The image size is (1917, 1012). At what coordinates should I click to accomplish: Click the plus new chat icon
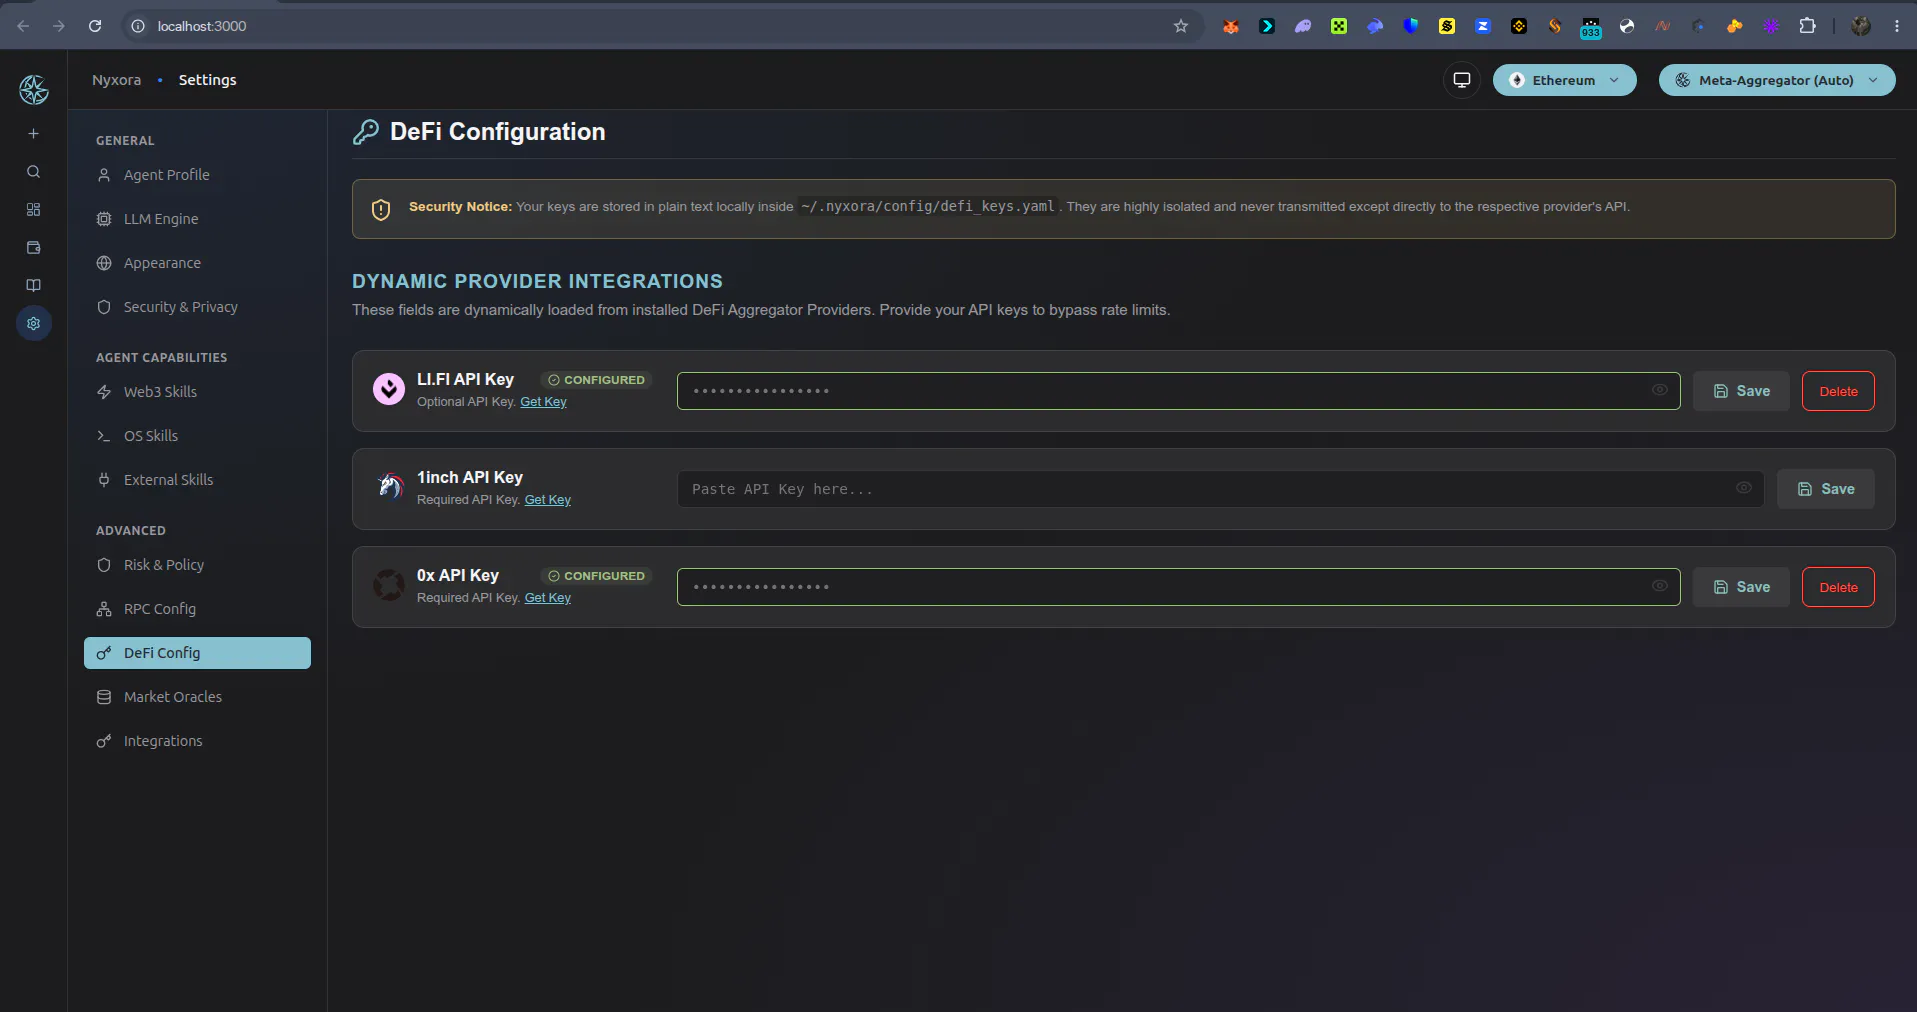(33, 133)
